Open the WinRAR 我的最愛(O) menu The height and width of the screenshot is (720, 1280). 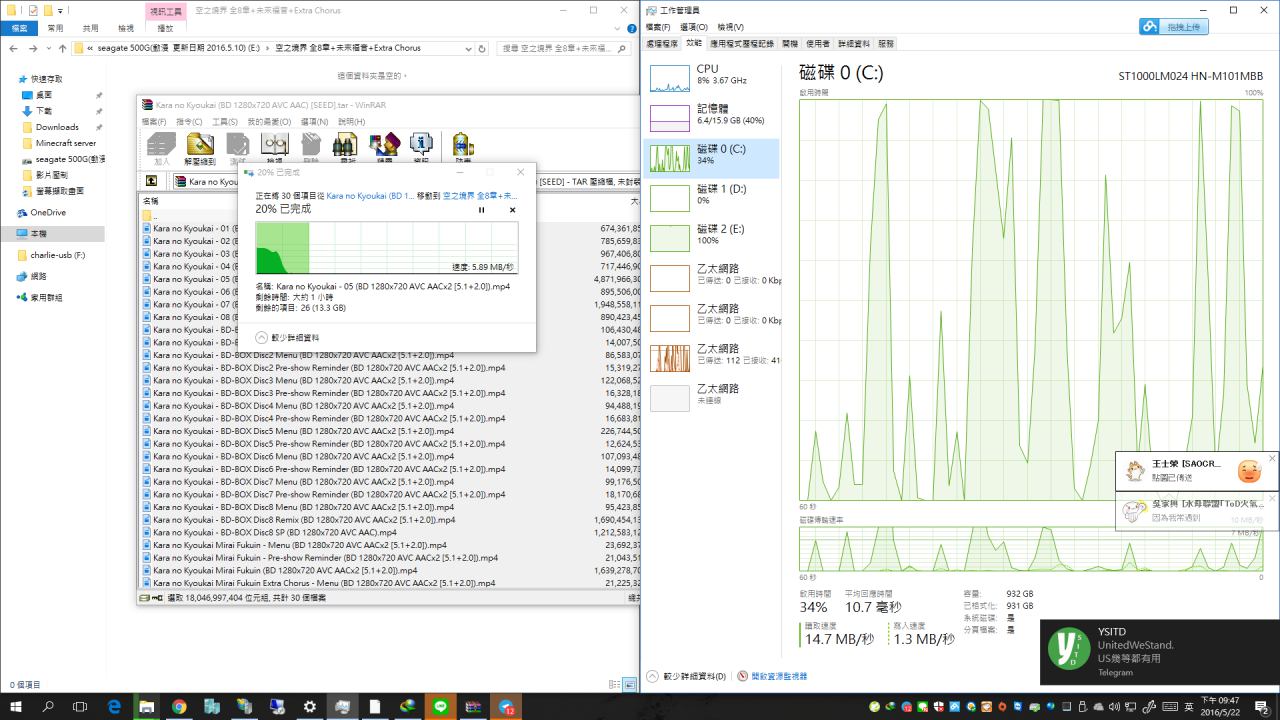pos(270,121)
